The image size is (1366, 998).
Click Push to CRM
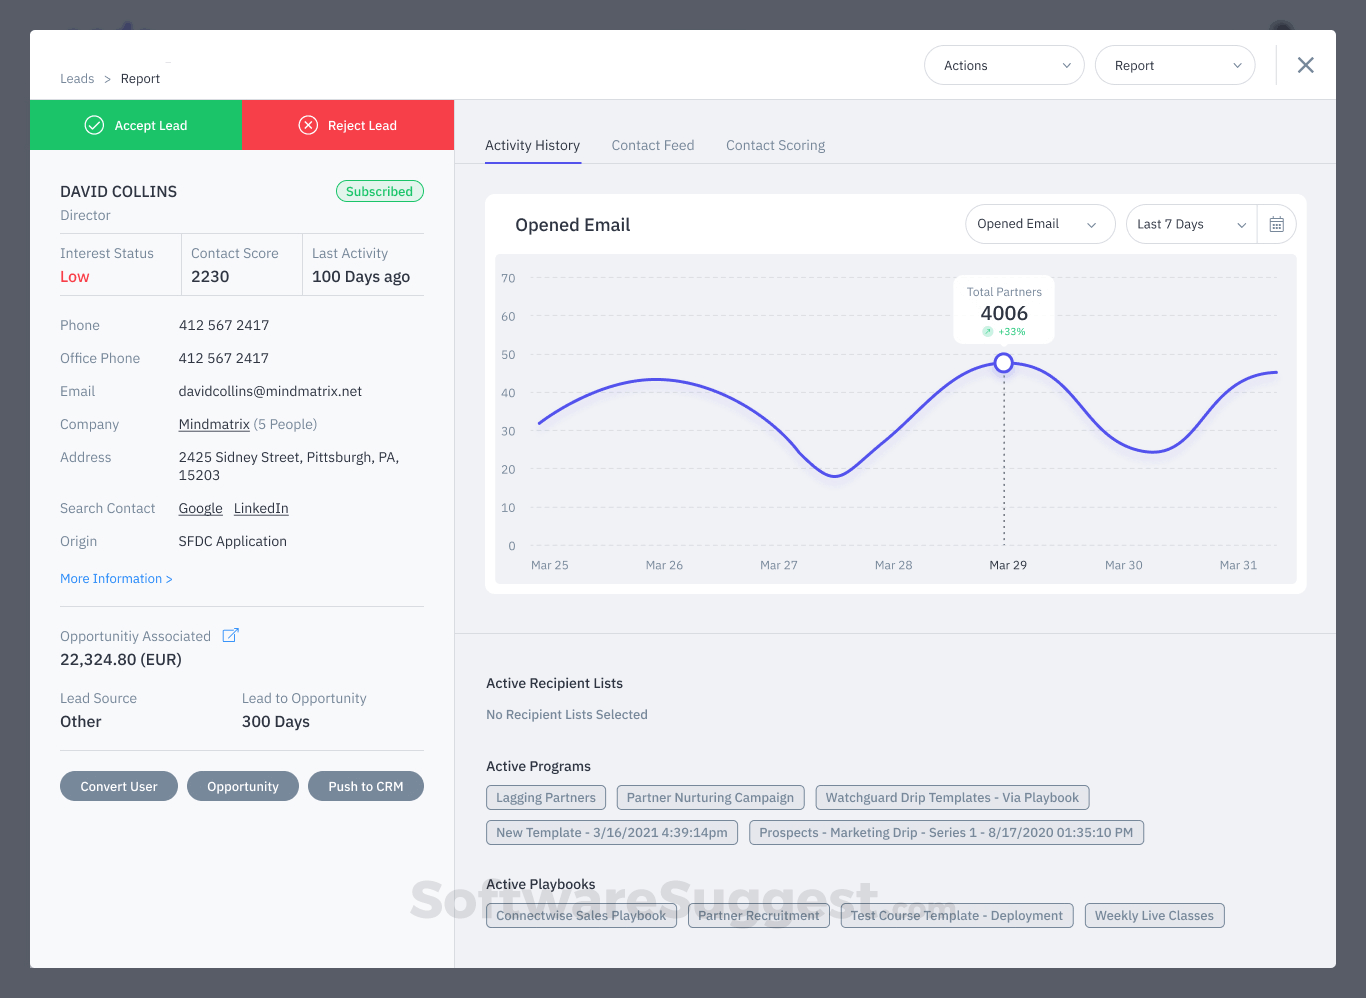pyautogui.click(x=366, y=786)
